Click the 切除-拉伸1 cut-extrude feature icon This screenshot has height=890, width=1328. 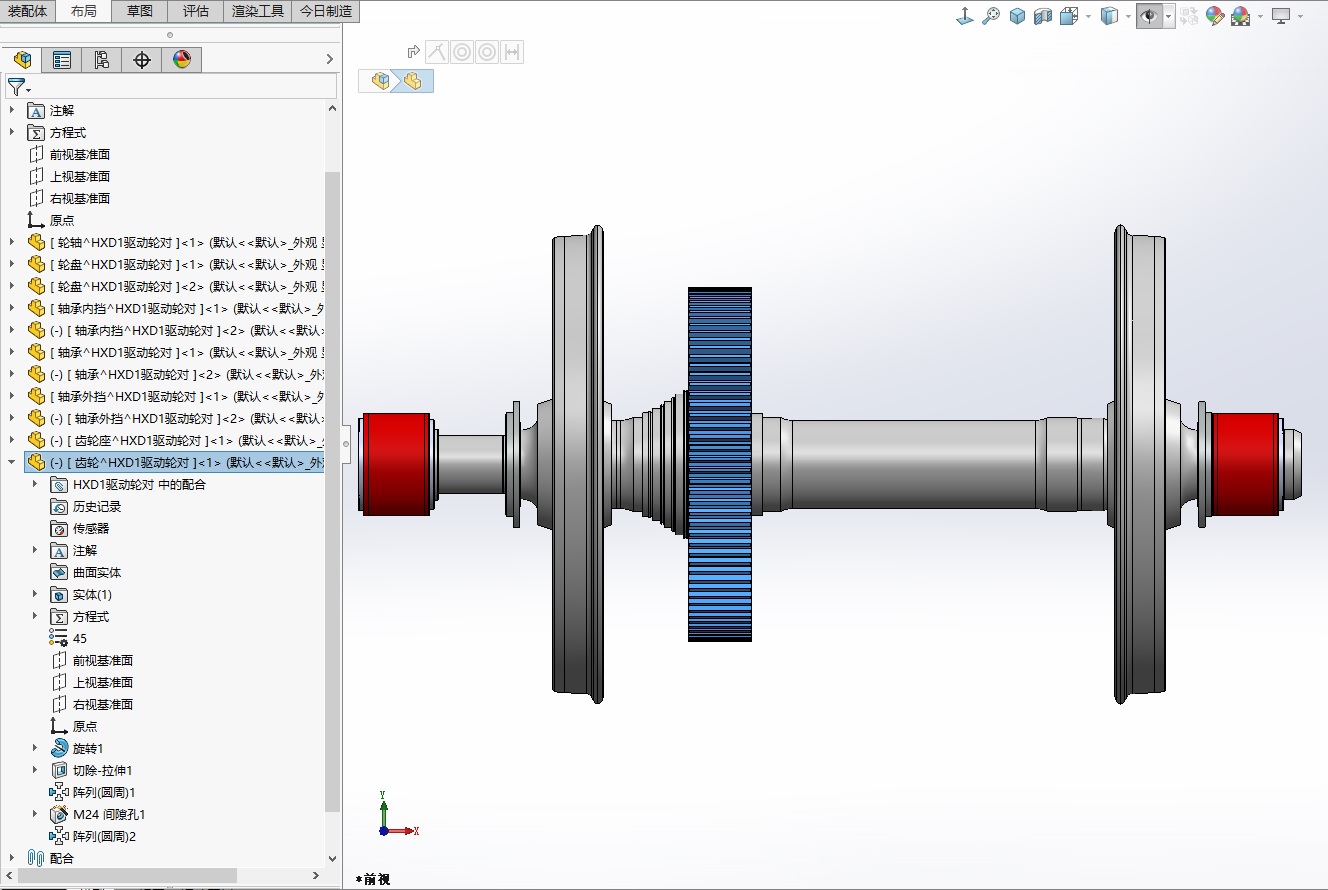pos(59,770)
